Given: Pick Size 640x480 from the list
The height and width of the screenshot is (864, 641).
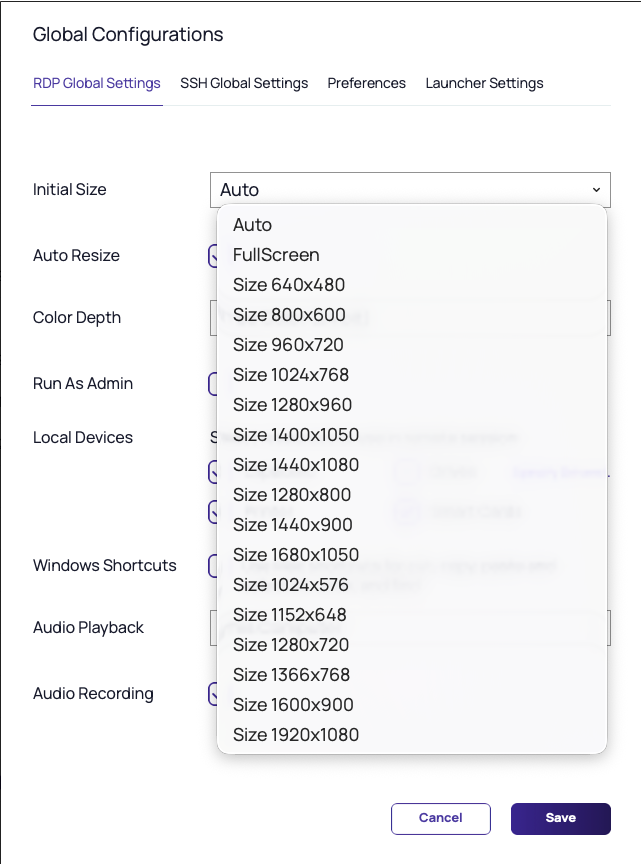Looking at the screenshot, I should point(289,285).
